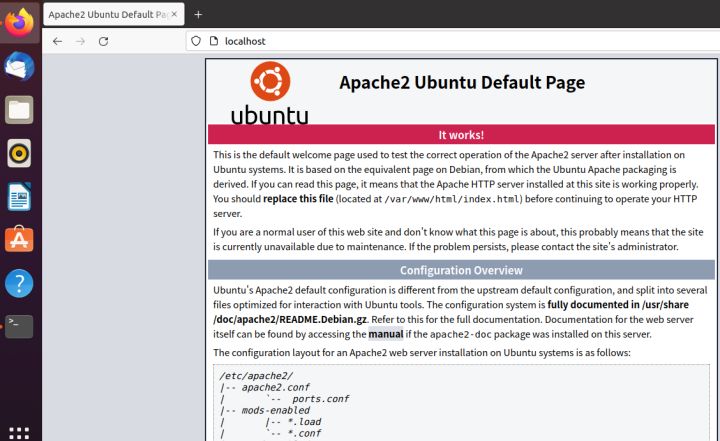720x441 pixels.
Task: Click the localhost address bar
Action: point(452,41)
